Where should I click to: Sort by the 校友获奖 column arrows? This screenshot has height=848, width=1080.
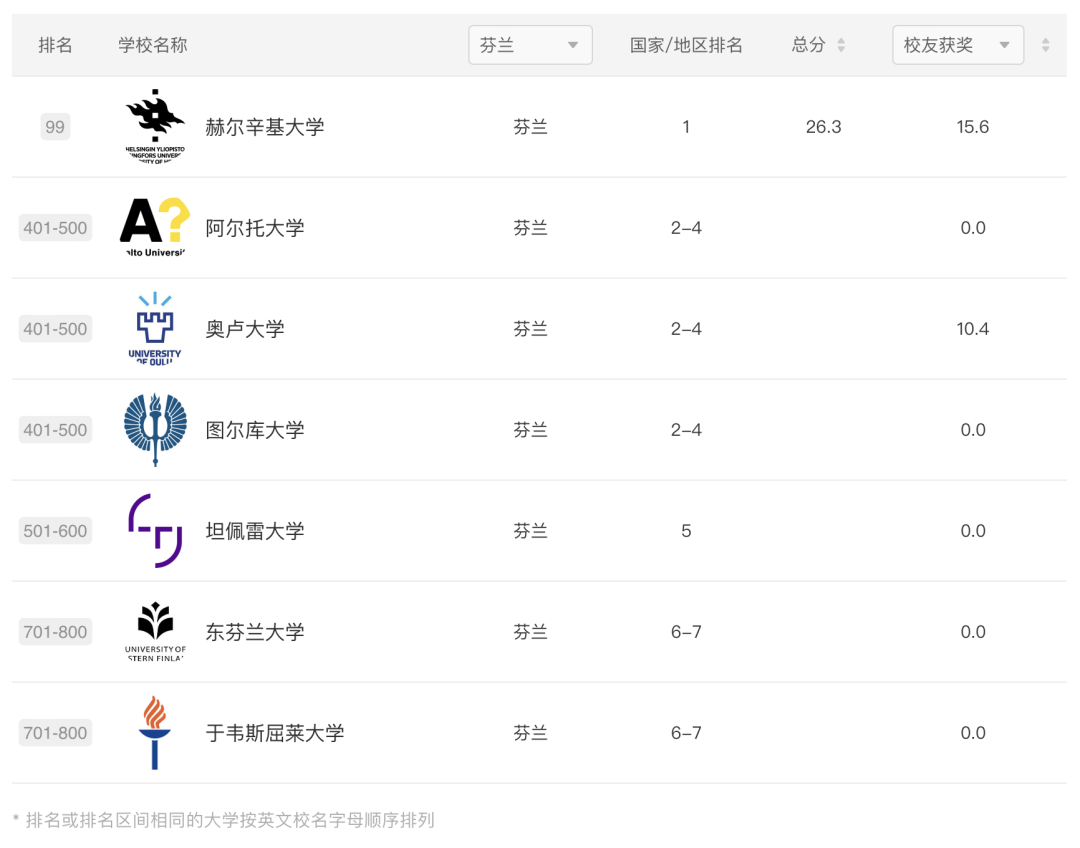pyautogui.click(x=1046, y=45)
